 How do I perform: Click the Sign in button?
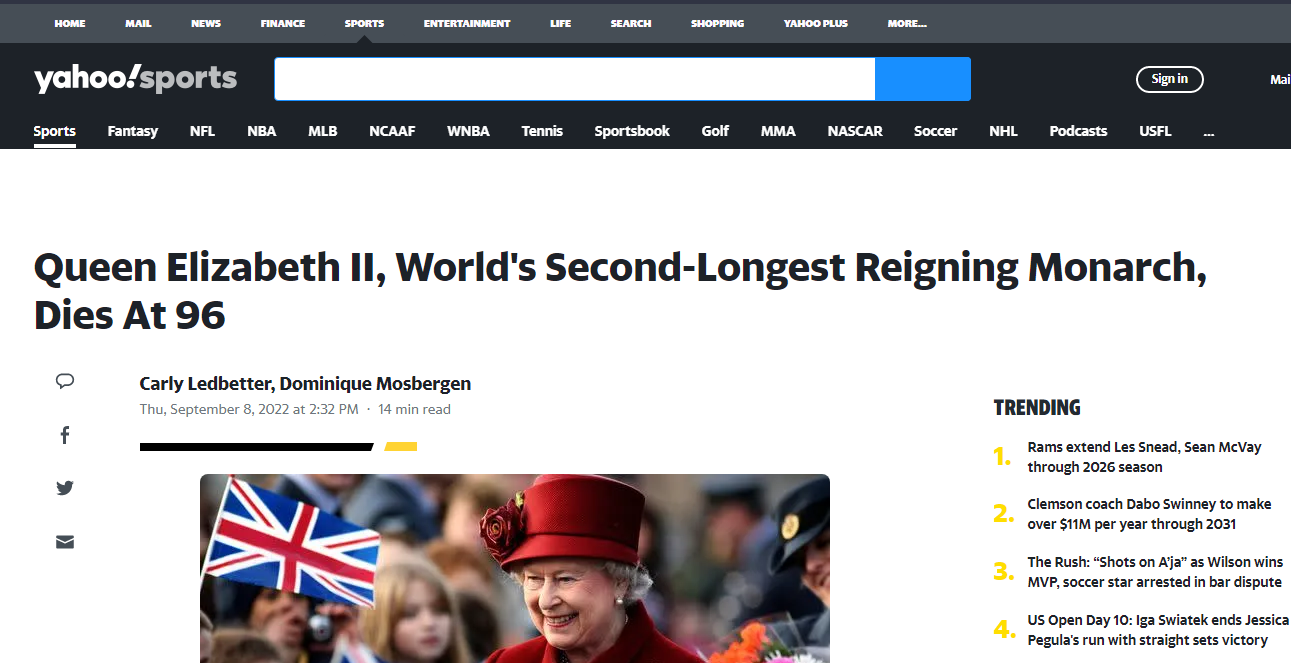(1170, 79)
